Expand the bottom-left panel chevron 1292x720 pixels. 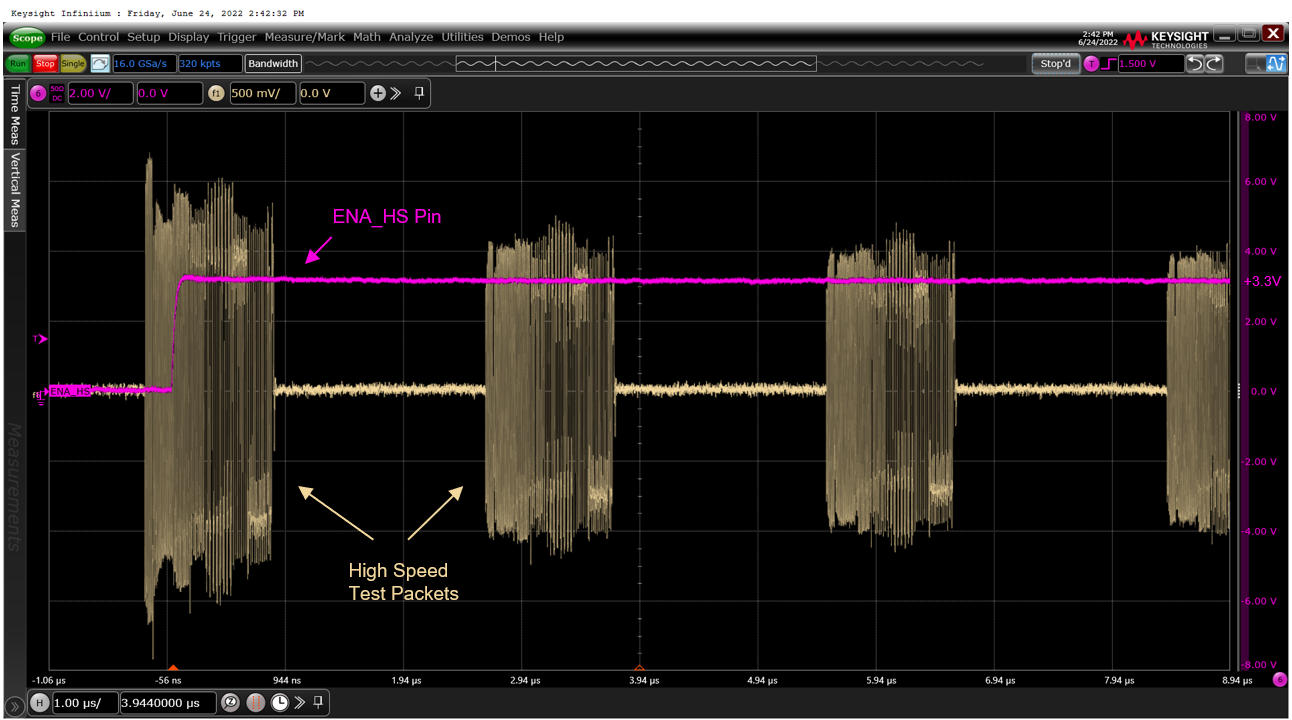point(14,706)
